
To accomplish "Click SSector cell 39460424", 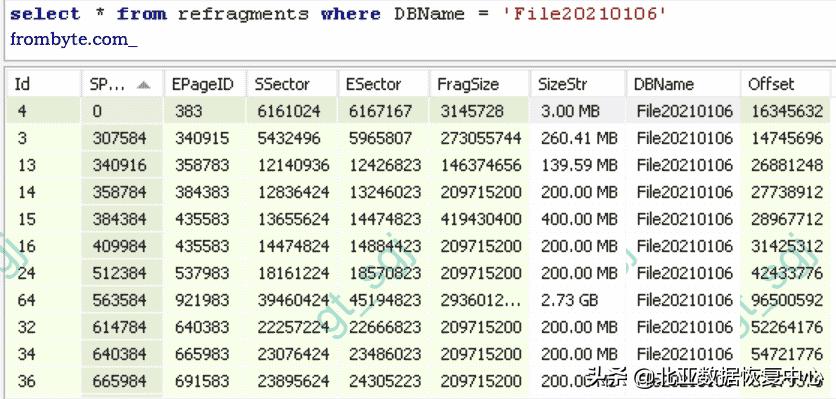I will pos(293,300).
